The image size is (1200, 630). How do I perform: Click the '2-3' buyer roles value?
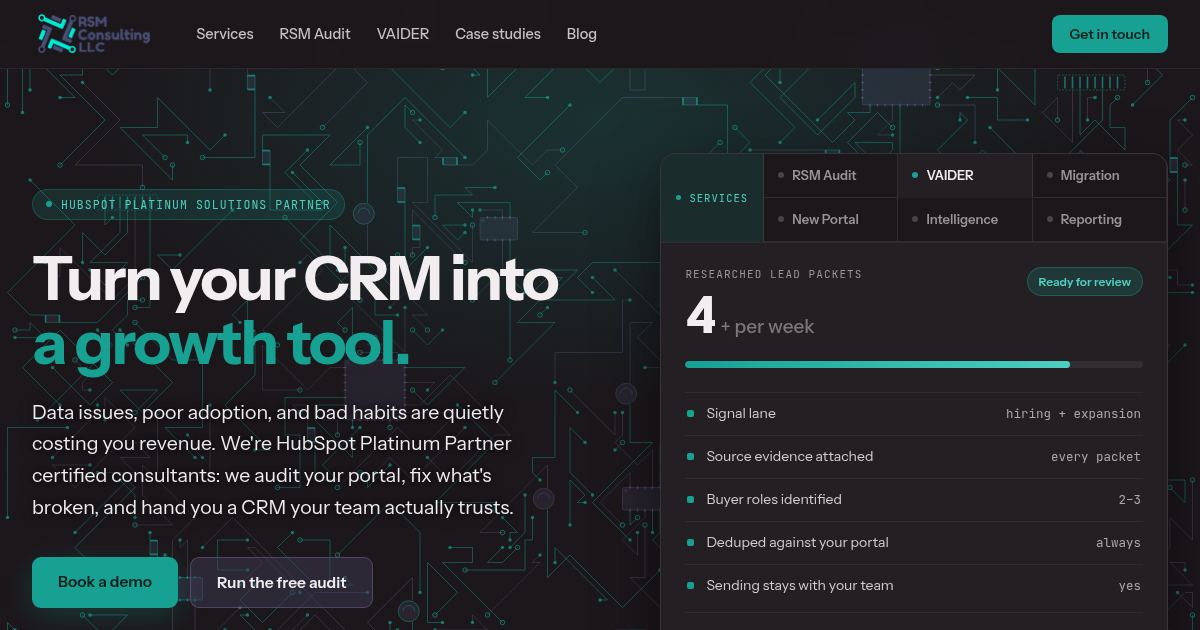(x=1130, y=500)
